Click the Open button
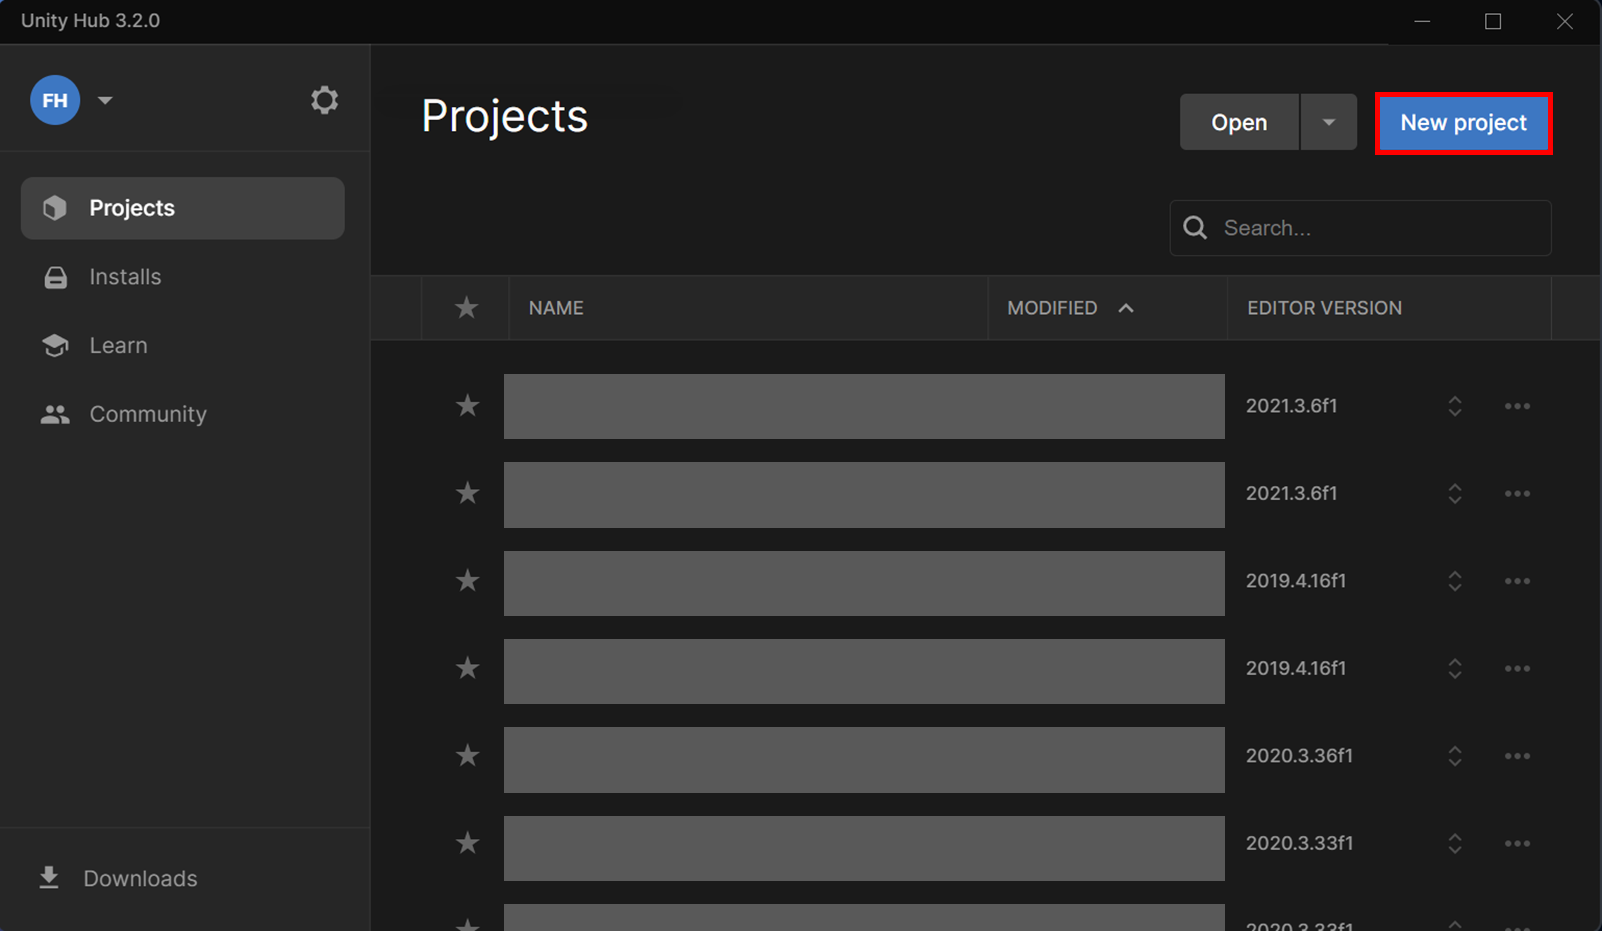 tap(1239, 122)
